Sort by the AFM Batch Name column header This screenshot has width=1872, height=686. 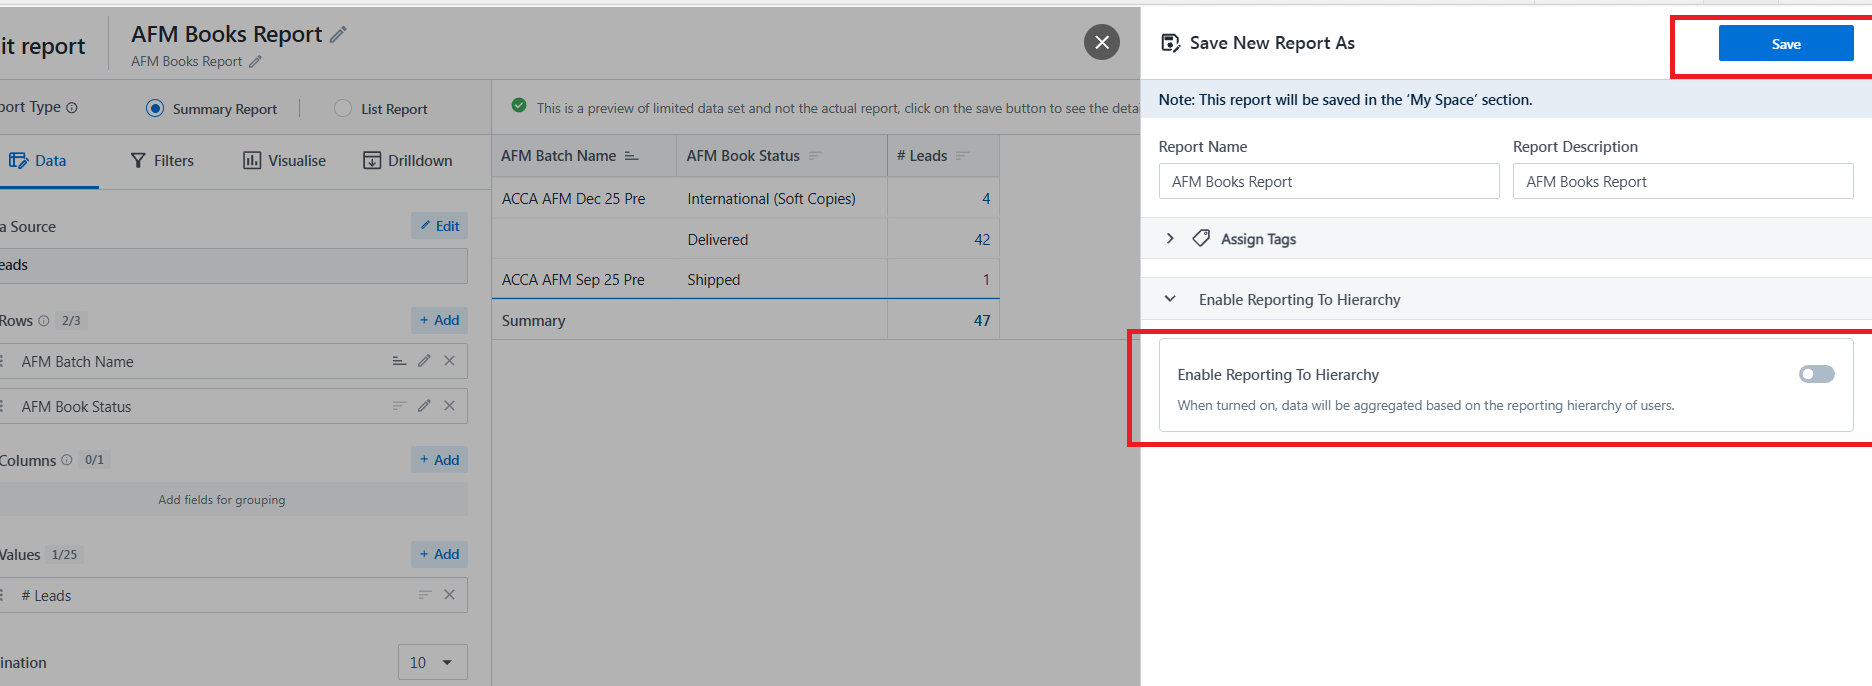pyautogui.click(x=631, y=156)
